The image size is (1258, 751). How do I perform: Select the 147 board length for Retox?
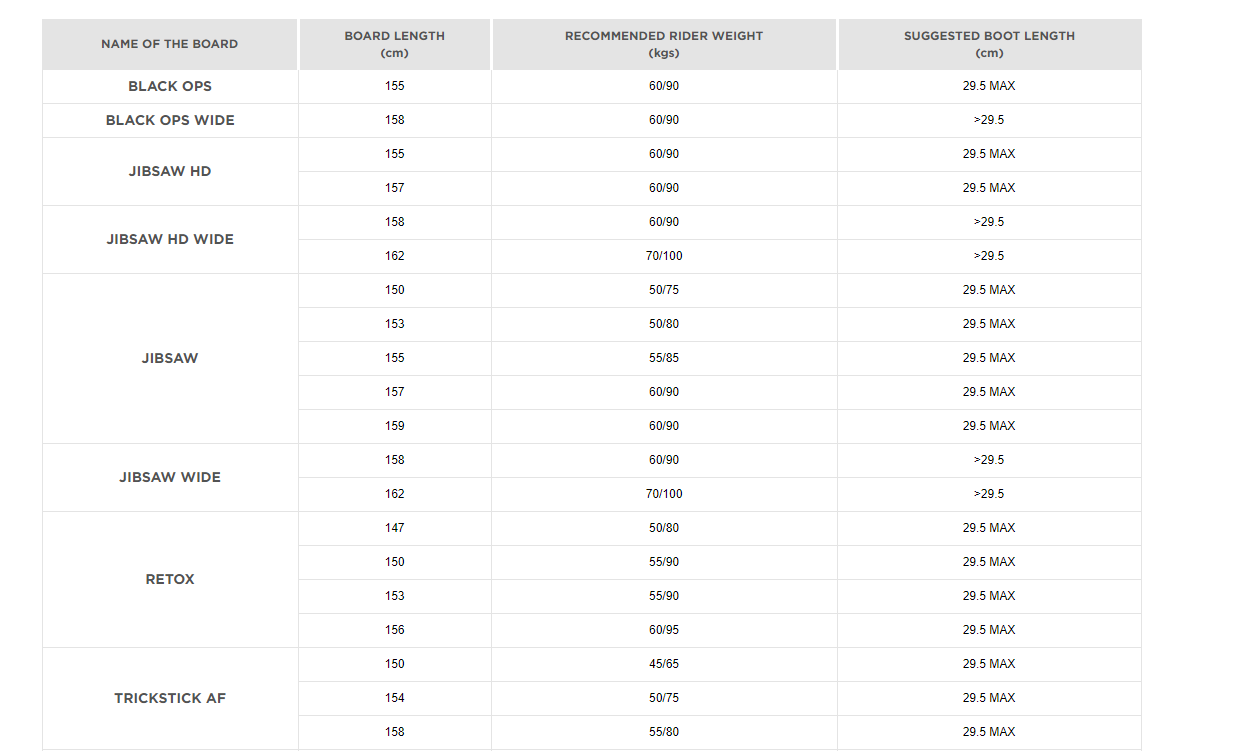click(x=395, y=528)
